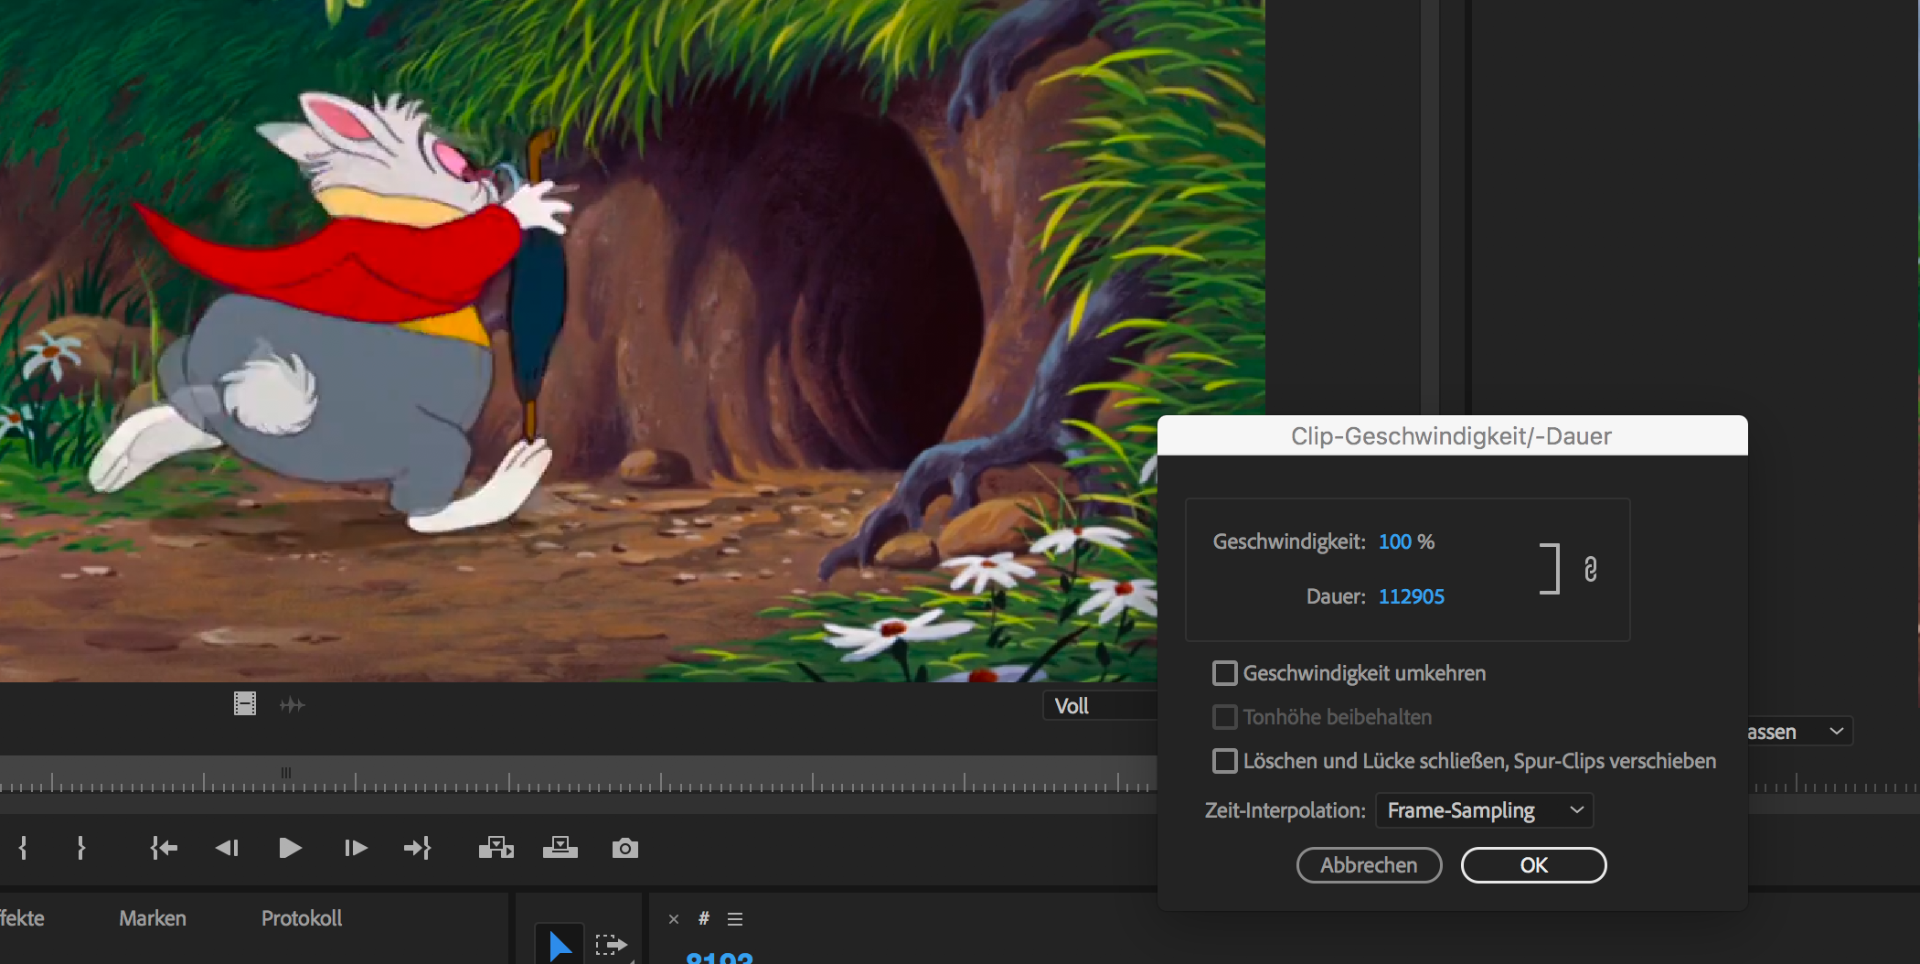Image resolution: width=1920 pixels, height=964 pixels.
Task: Step back one frame
Action: coord(227,848)
